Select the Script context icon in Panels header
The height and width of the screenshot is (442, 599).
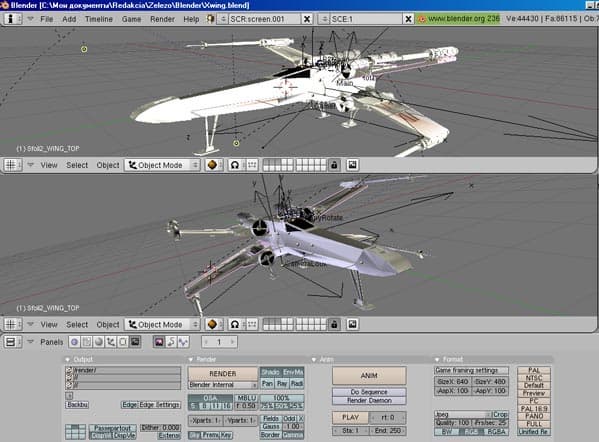pyautogui.click(x=87, y=342)
